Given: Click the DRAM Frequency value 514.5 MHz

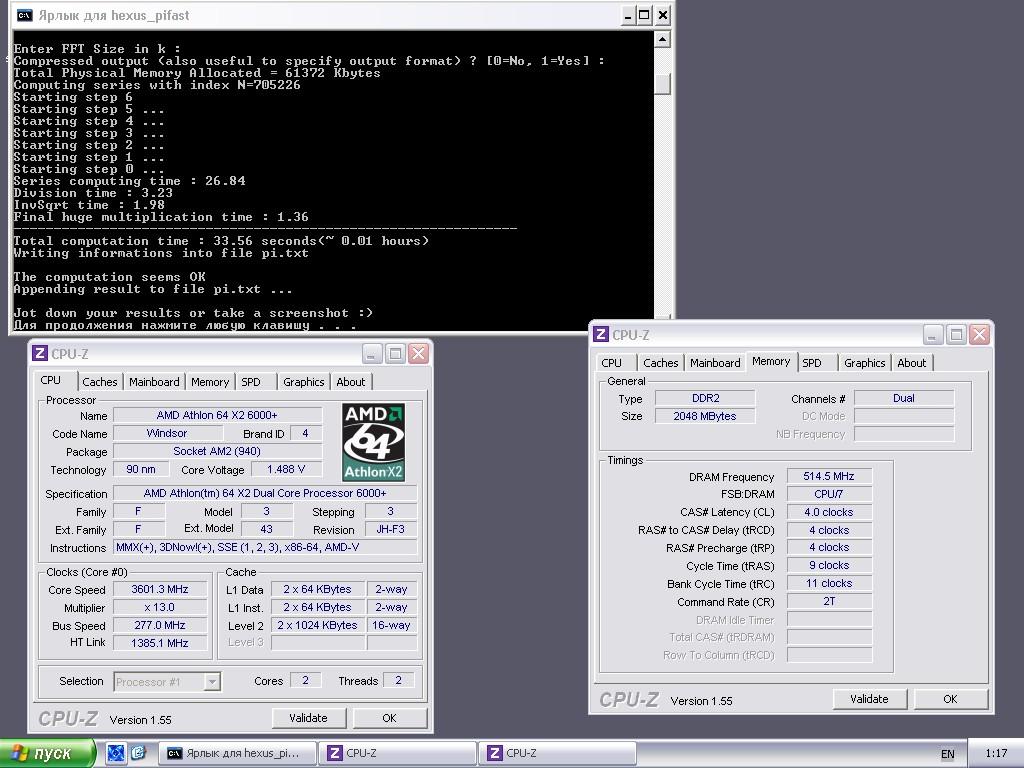Looking at the screenshot, I should 829,477.
